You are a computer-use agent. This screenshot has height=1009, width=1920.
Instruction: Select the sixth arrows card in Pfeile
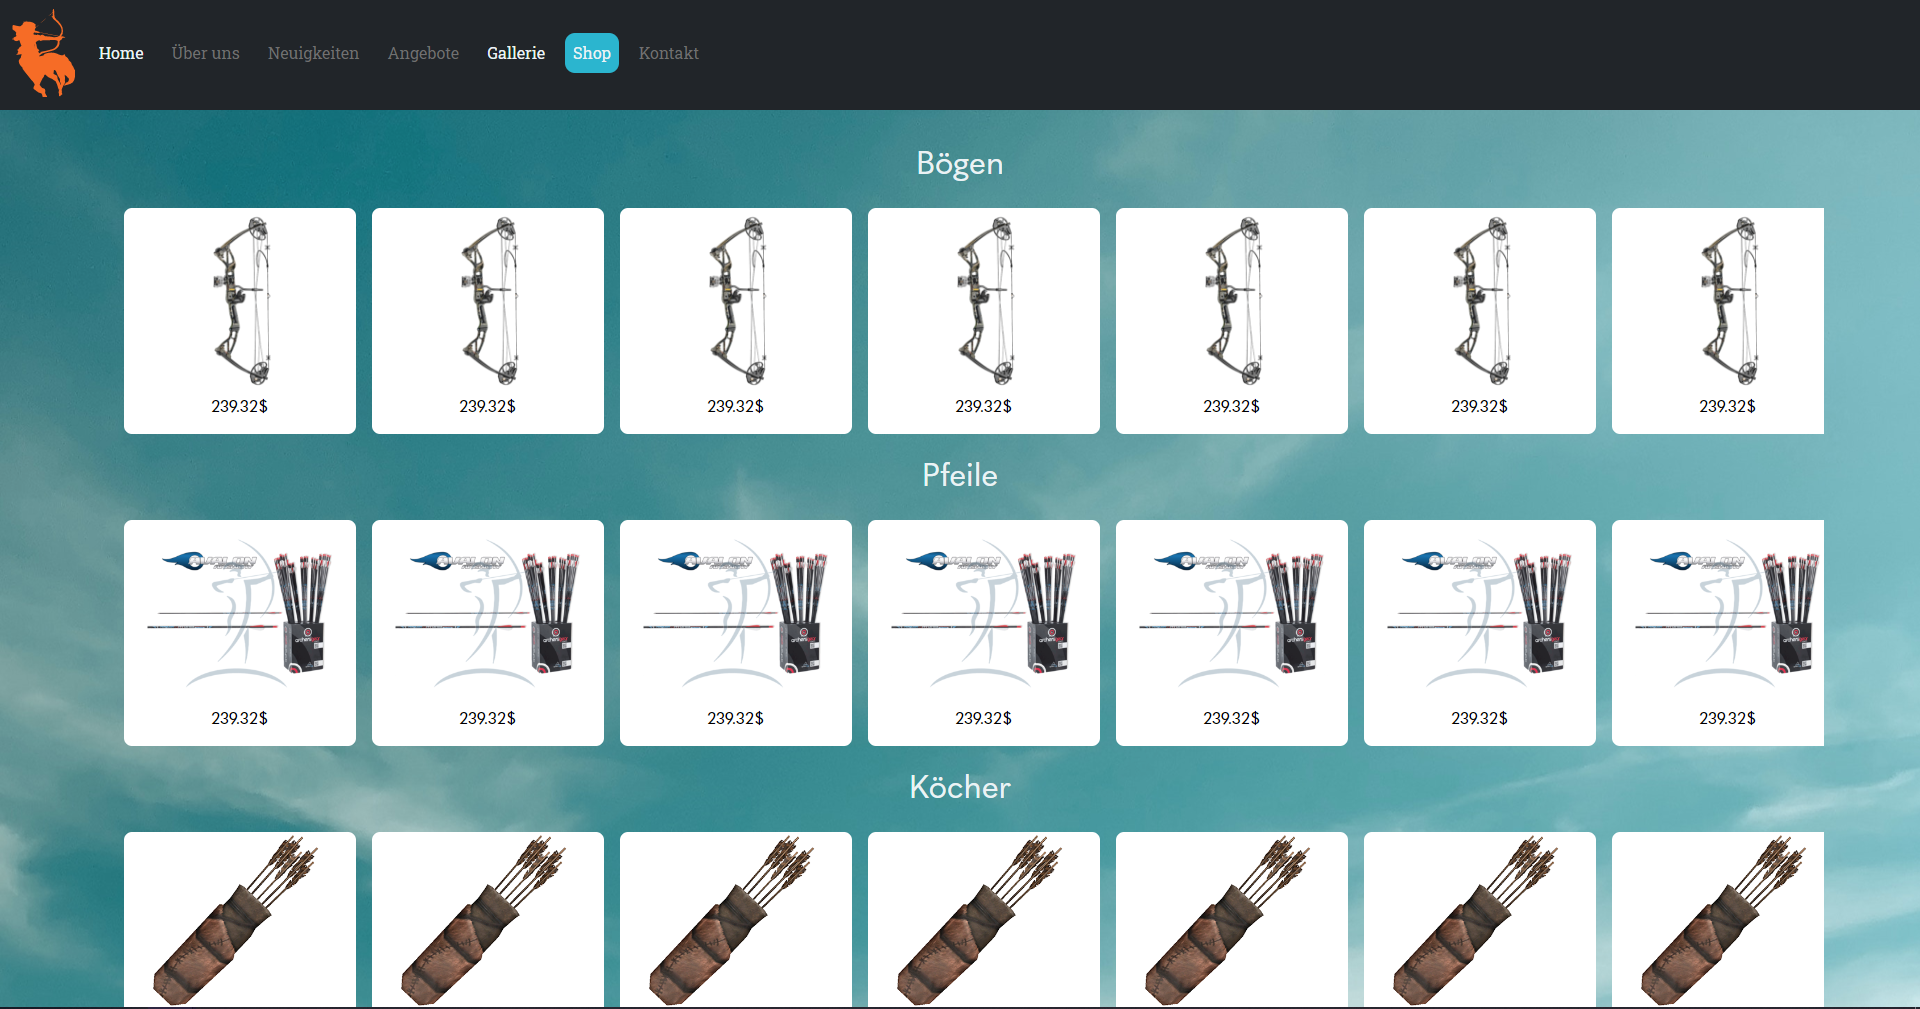click(1480, 633)
